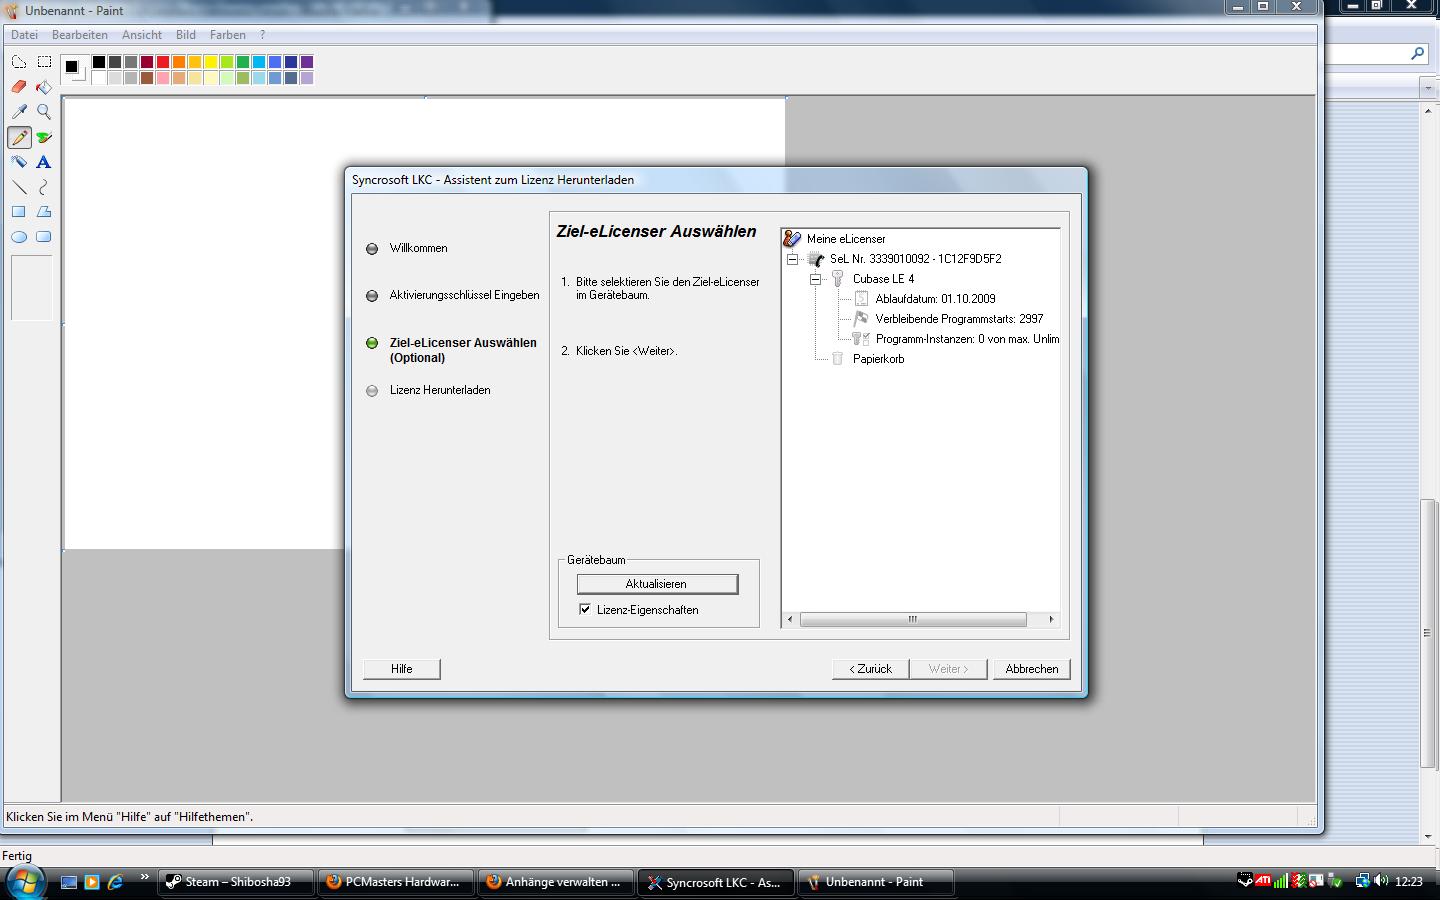Image resolution: width=1440 pixels, height=900 pixels.
Task: Choose the white swatch in bottom palette row
Action: pyautogui.click(x=99, y=78)
